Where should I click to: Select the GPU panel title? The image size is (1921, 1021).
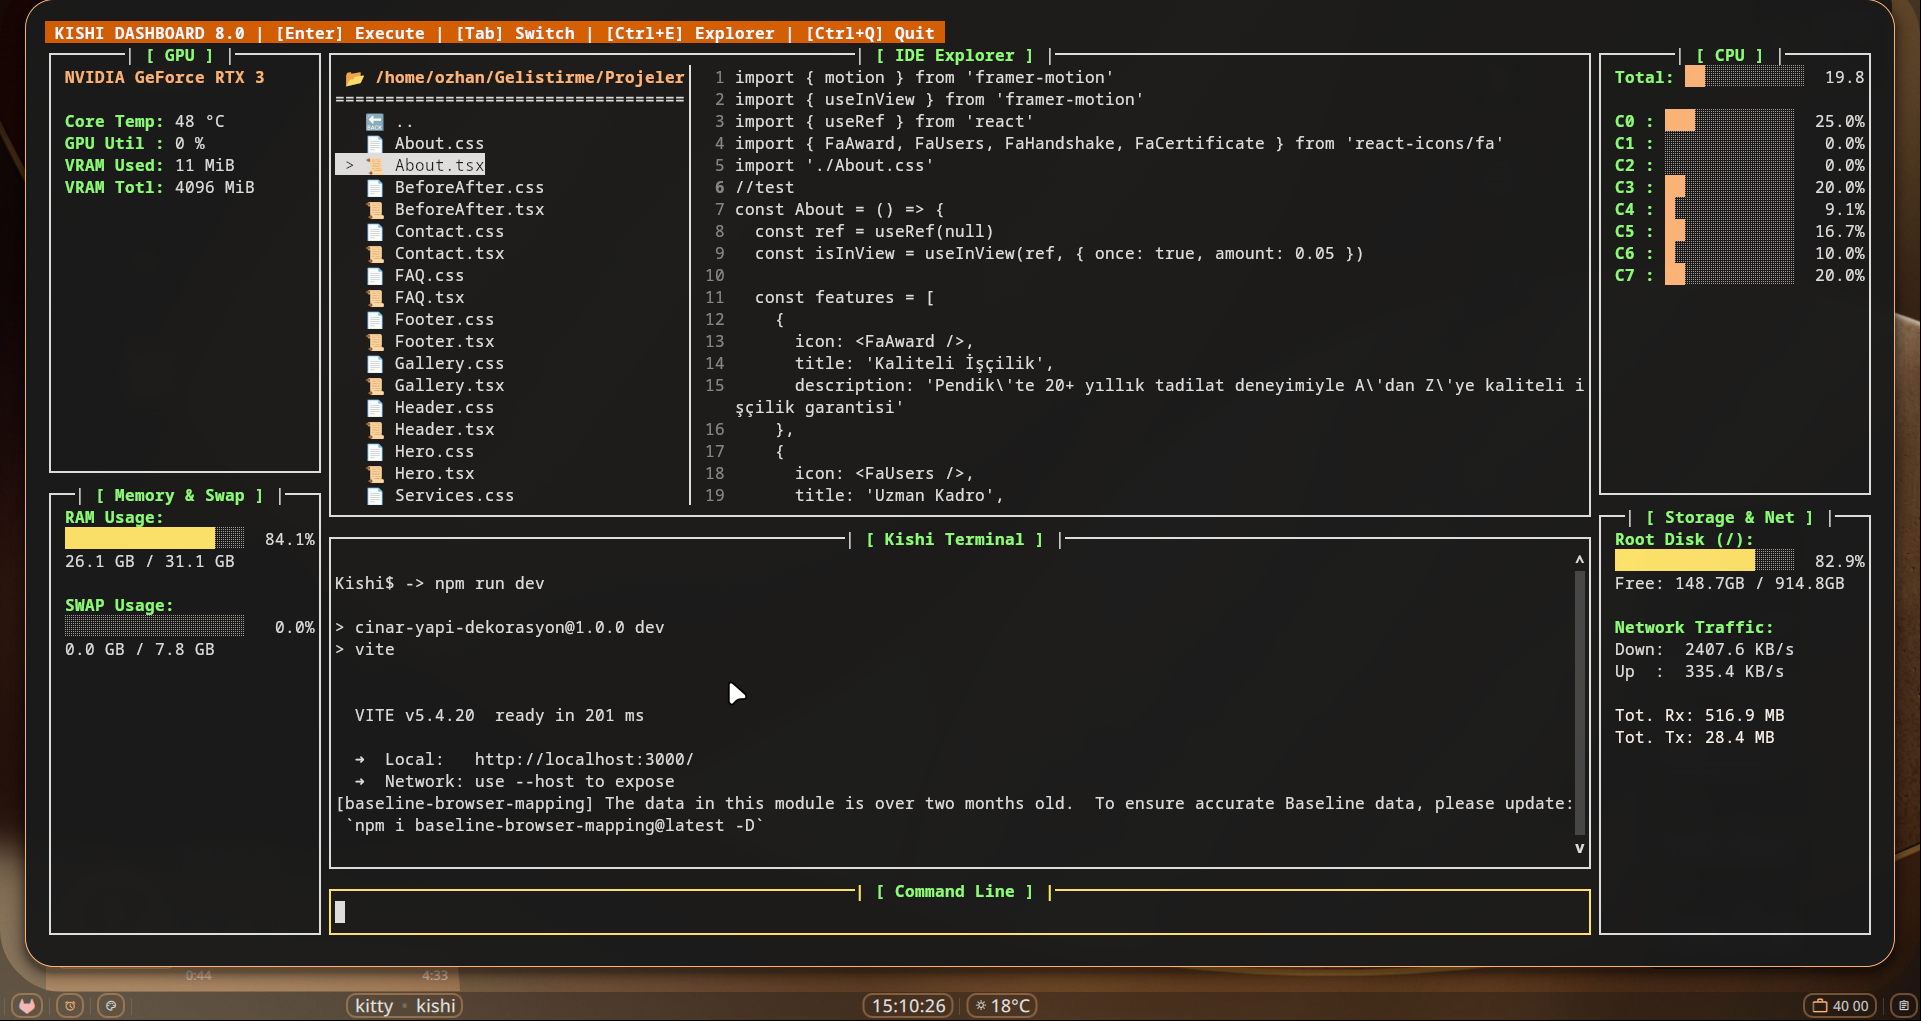click(180, 56)
